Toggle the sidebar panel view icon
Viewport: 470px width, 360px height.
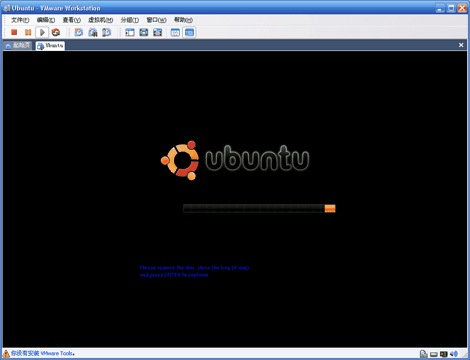pyautogui.click(x=130, y=32)
